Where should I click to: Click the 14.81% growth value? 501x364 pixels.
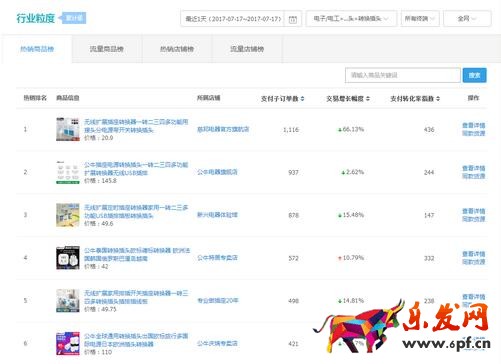(x=351, y=301)
